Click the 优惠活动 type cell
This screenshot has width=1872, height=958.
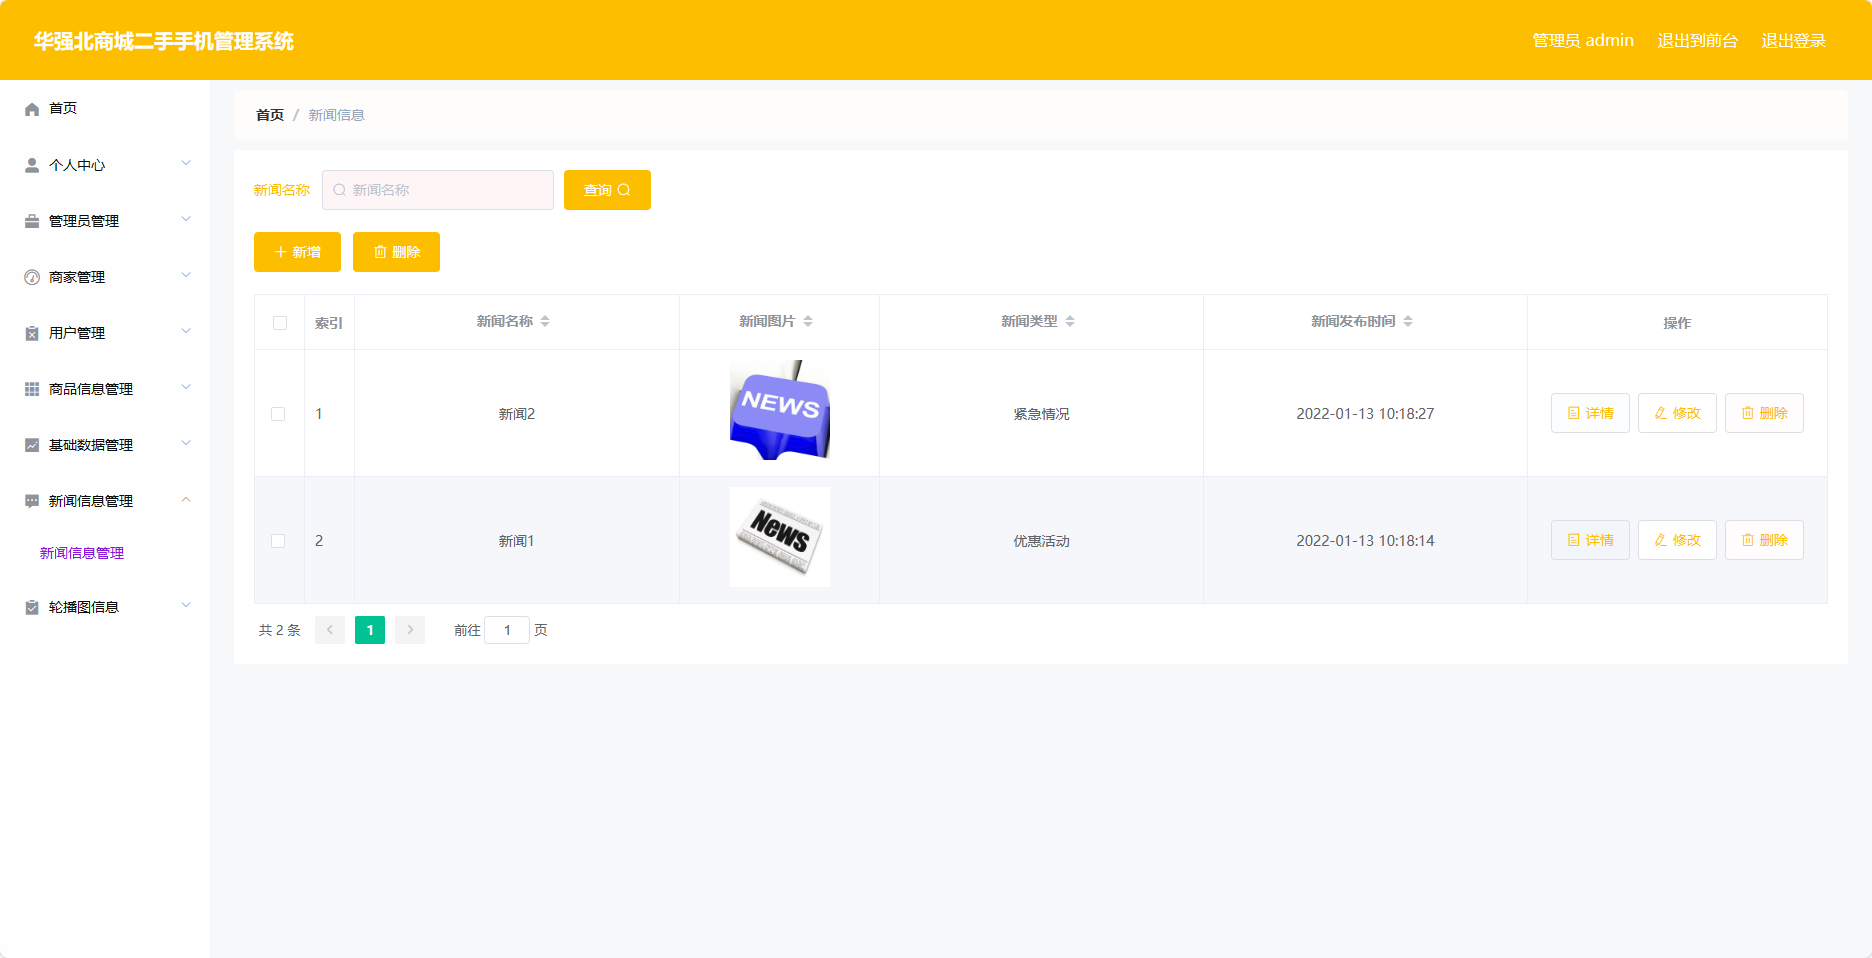click(x=1041, y=541)
